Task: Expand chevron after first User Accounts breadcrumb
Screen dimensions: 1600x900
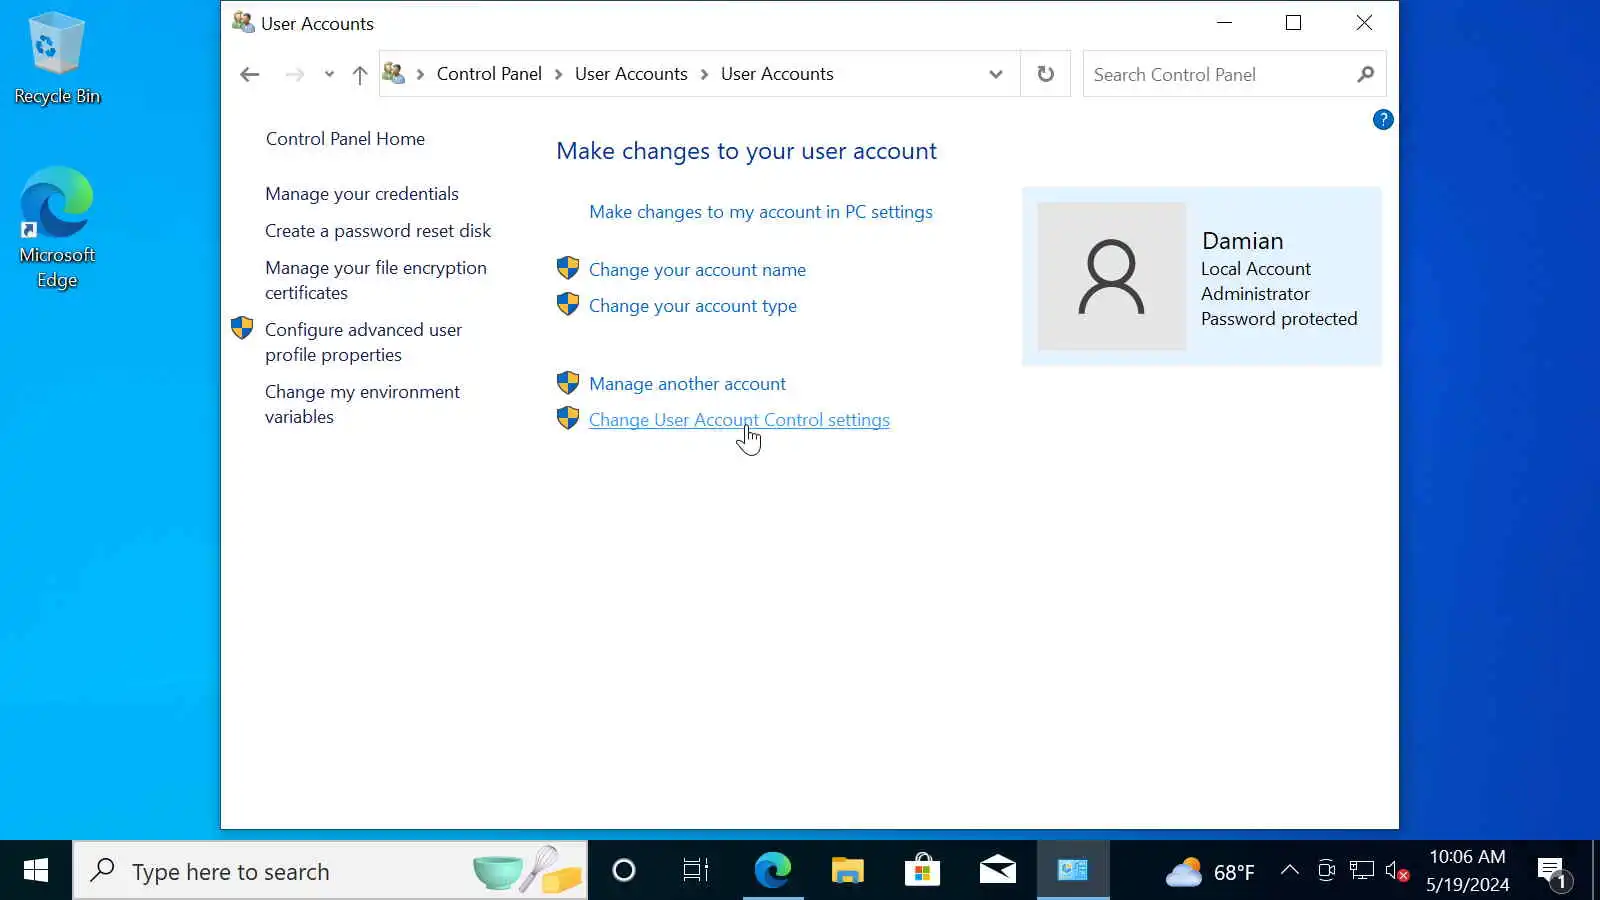Action: [704, 74]
